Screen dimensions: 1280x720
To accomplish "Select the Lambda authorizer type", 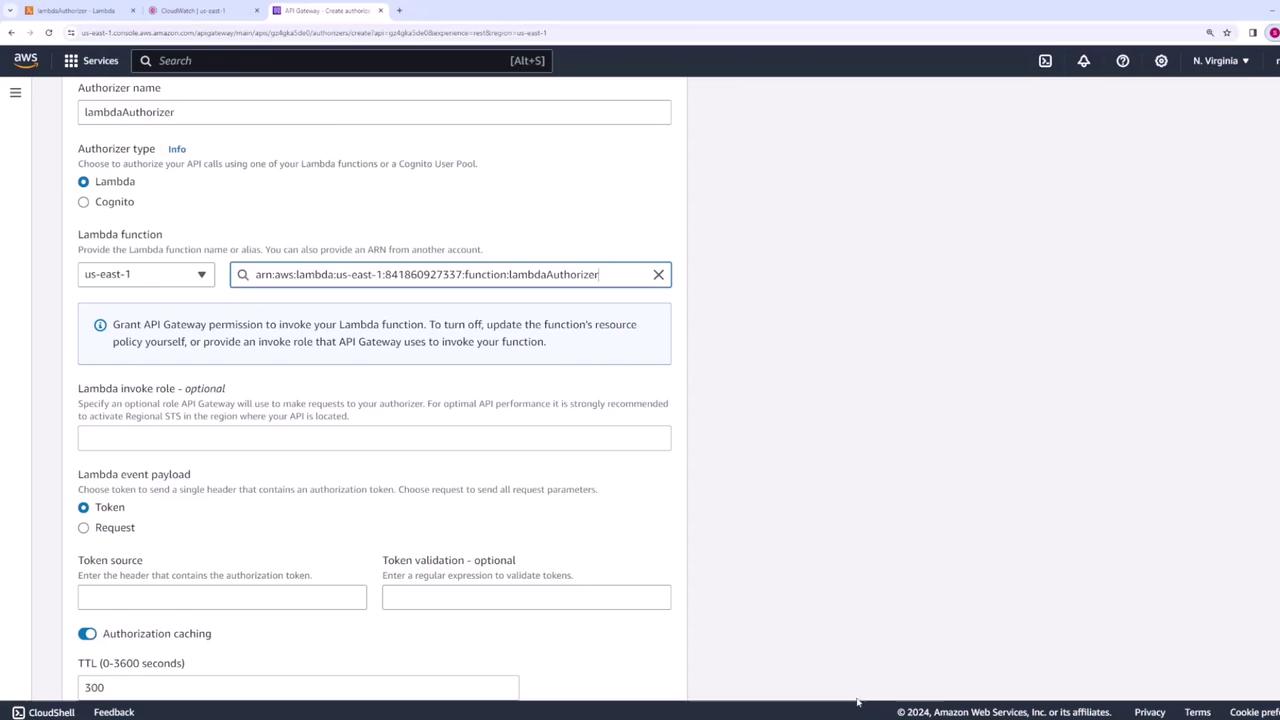I will 83,182.
